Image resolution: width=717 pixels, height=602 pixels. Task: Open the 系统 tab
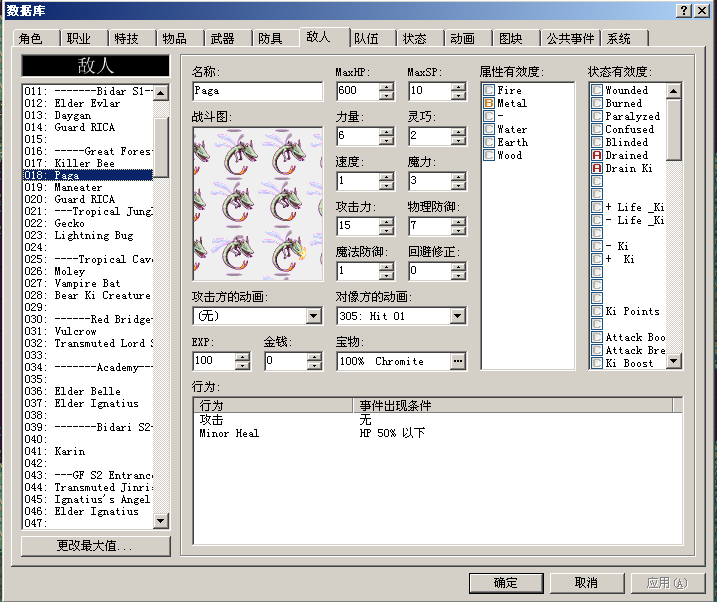pos(625,38)
